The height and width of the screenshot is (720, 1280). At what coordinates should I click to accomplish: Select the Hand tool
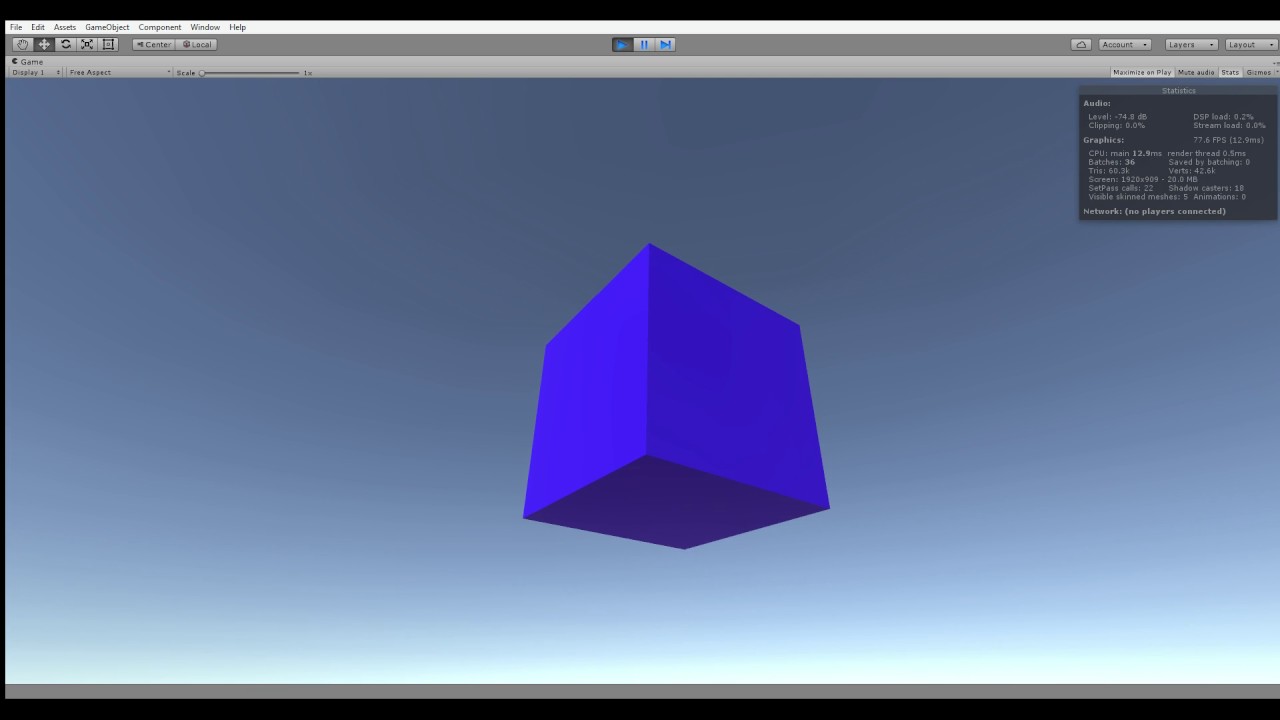click(x=22, y=44)
